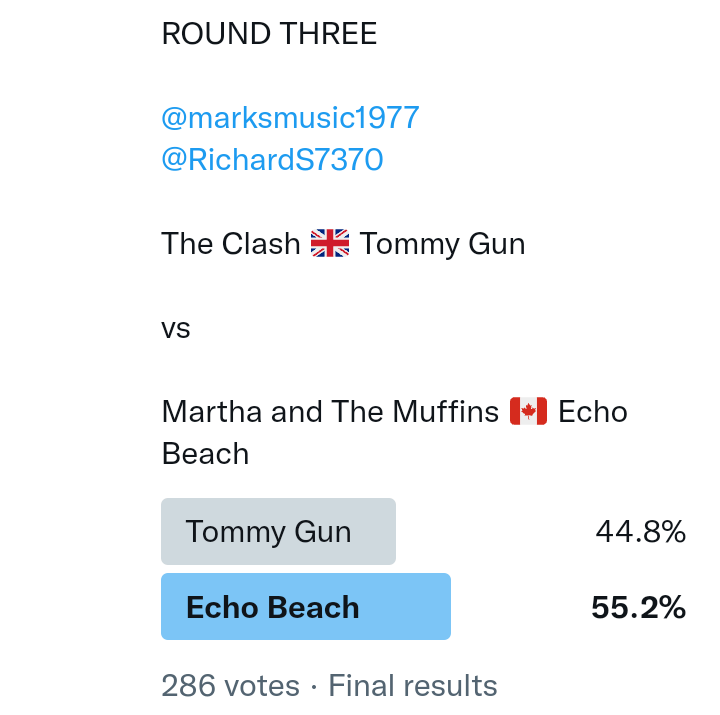Click the bold 55.2% poll result

click(x=638, y=607)
